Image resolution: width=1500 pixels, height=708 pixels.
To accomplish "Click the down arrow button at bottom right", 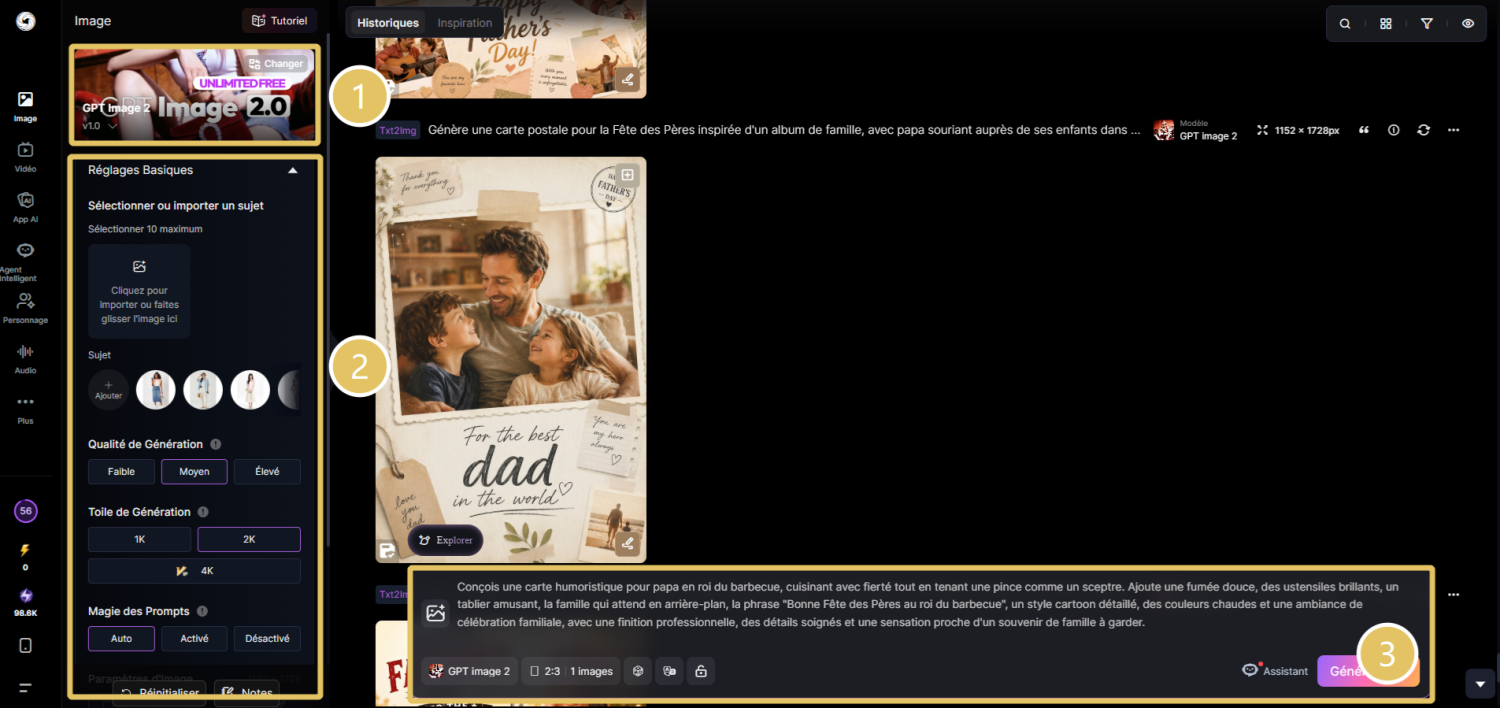I will tap(1480, 684).
